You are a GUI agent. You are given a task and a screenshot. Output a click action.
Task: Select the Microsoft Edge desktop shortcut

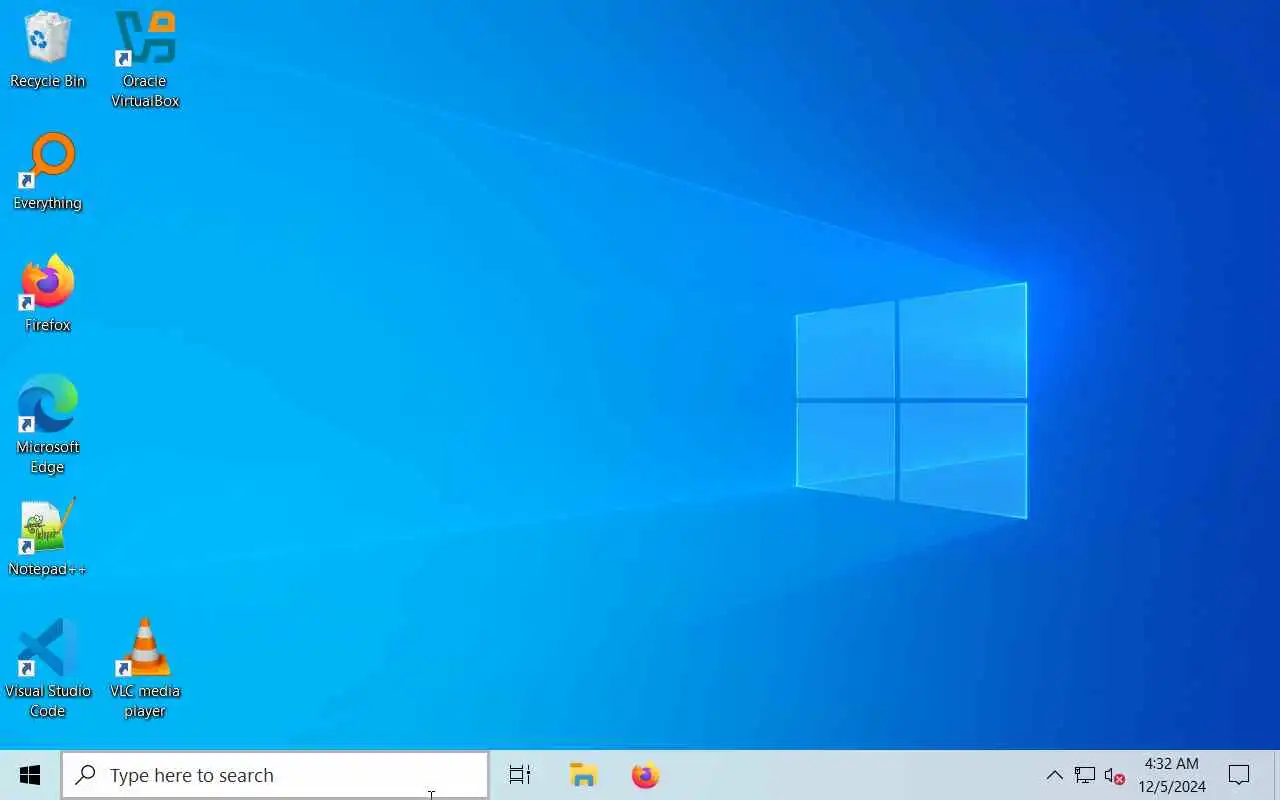tap(47, 424)
